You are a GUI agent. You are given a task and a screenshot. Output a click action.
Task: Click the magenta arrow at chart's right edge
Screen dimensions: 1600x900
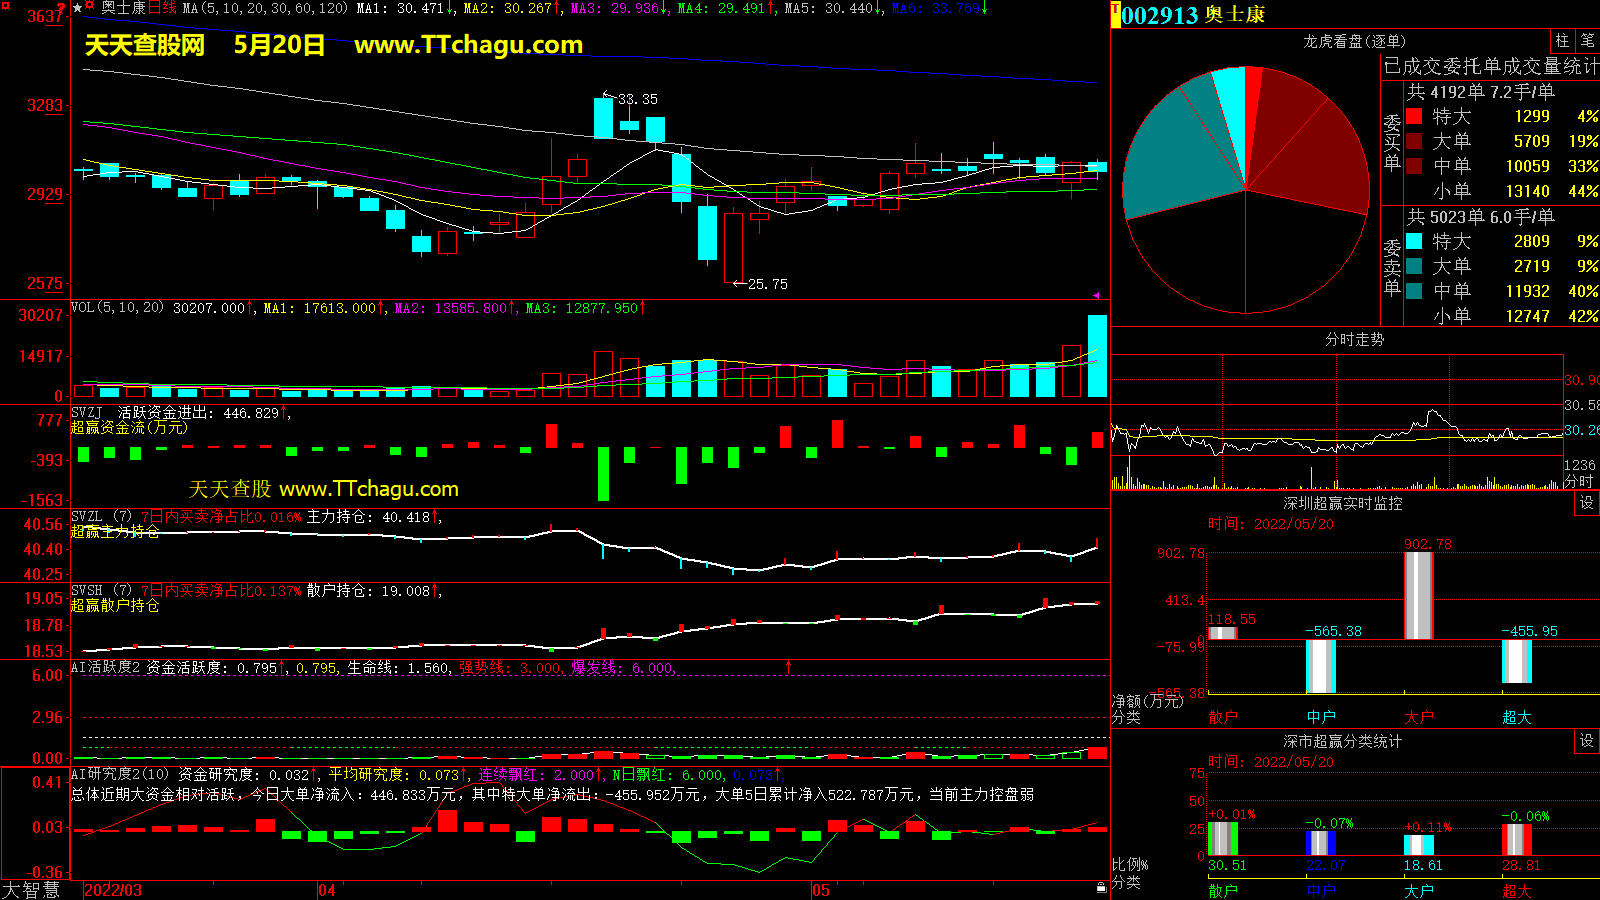(x=1097, y=295)
